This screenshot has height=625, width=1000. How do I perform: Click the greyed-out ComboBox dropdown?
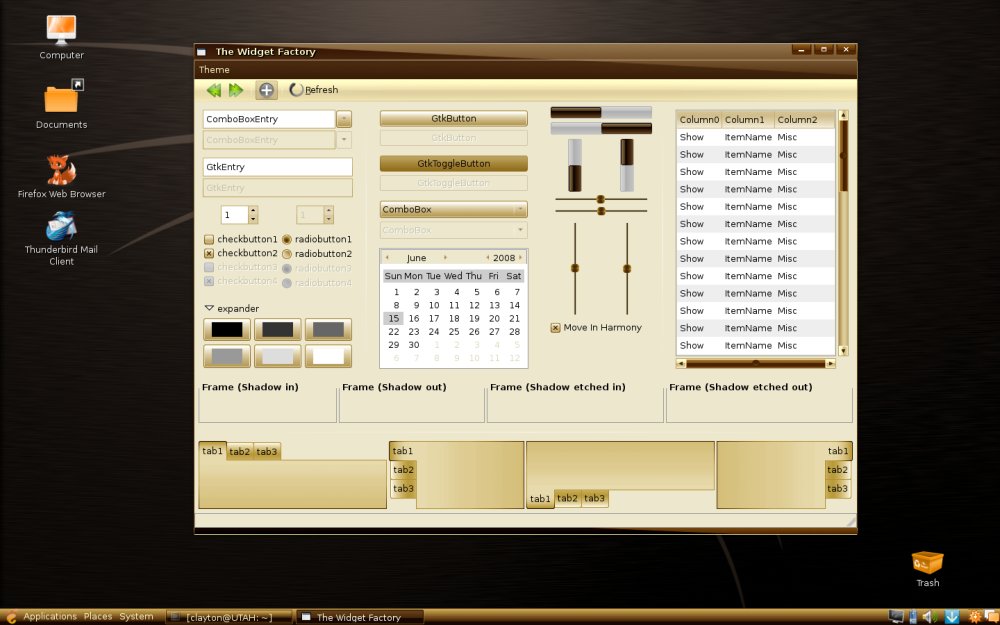[x=453, y=230]
